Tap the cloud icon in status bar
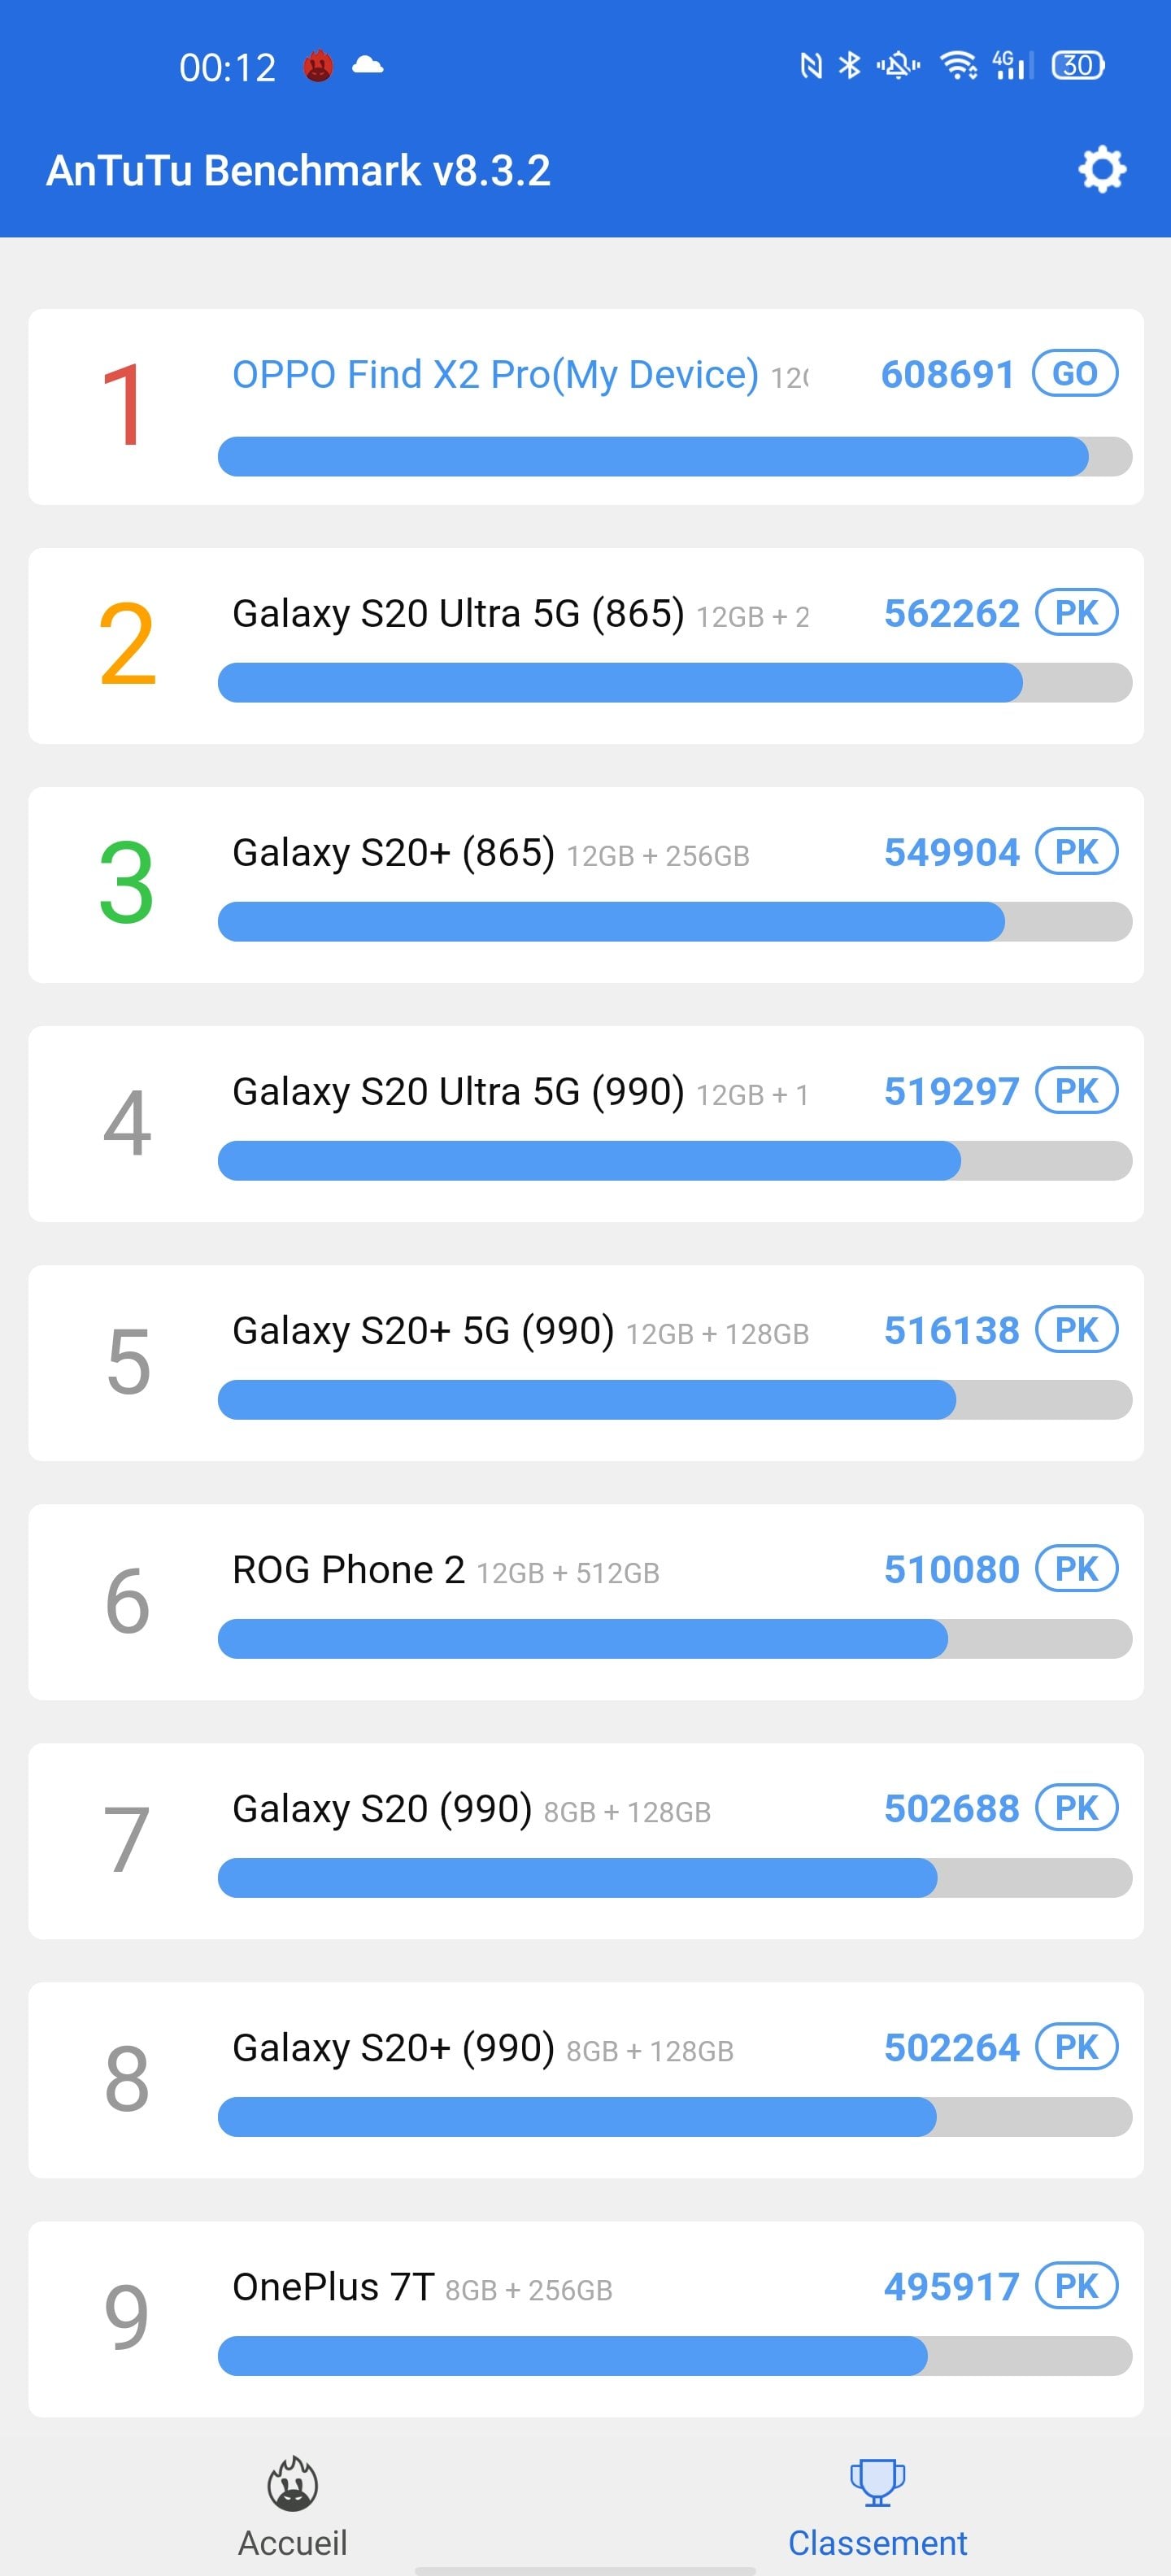1171x2576 pixels. coord(368,66)
